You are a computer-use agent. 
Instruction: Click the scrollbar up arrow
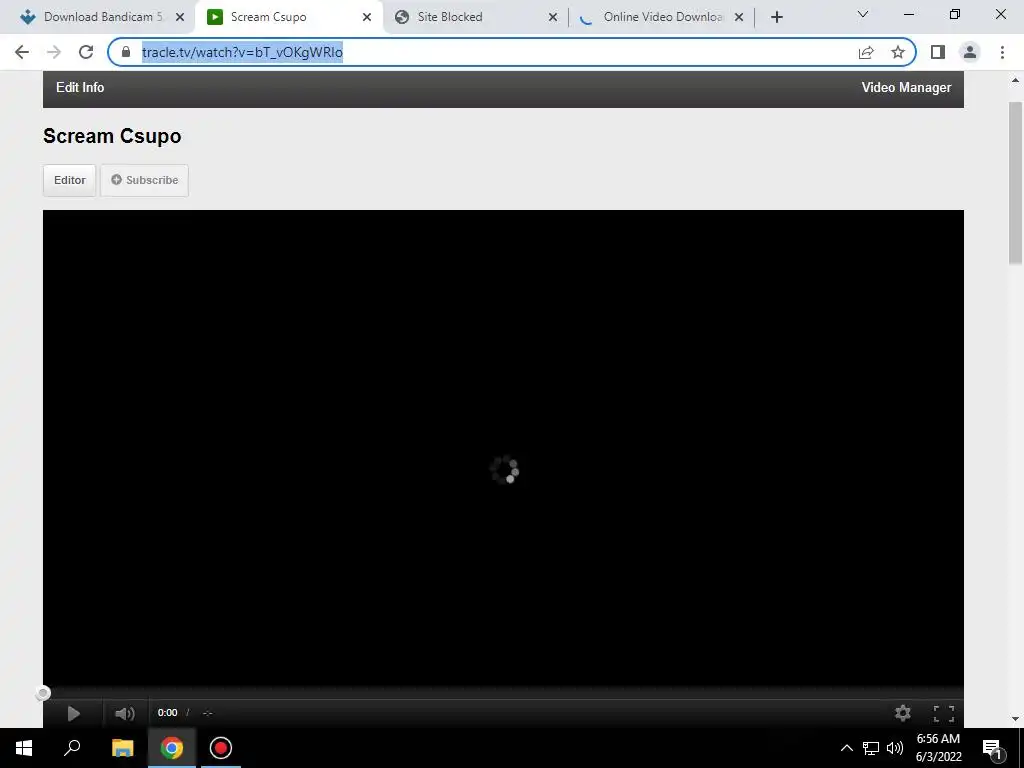tap(1015, 80)
